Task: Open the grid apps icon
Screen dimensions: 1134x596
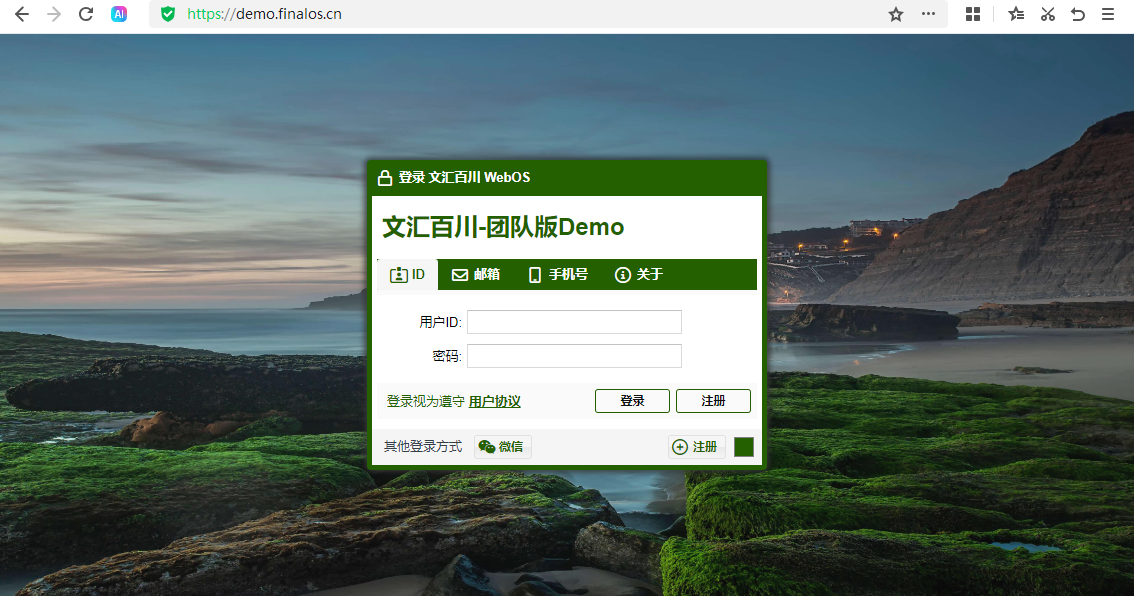Action: [973, 14]
